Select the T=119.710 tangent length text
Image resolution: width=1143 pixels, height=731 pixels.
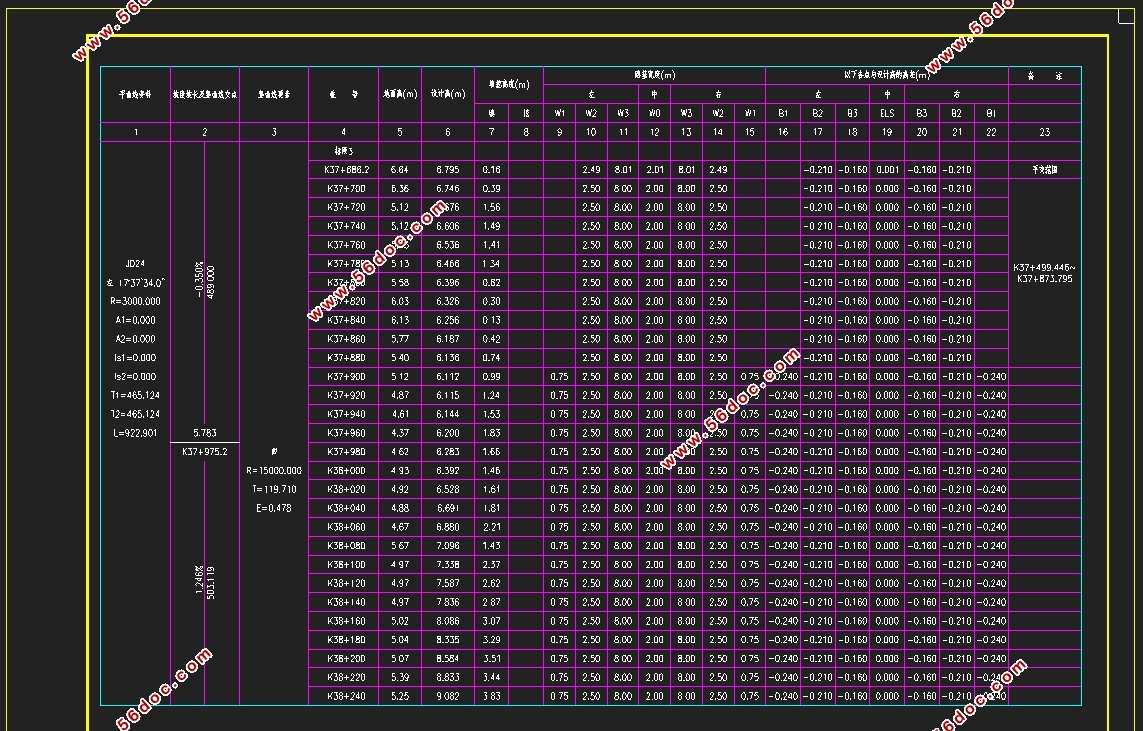click(x=273, y=490)
